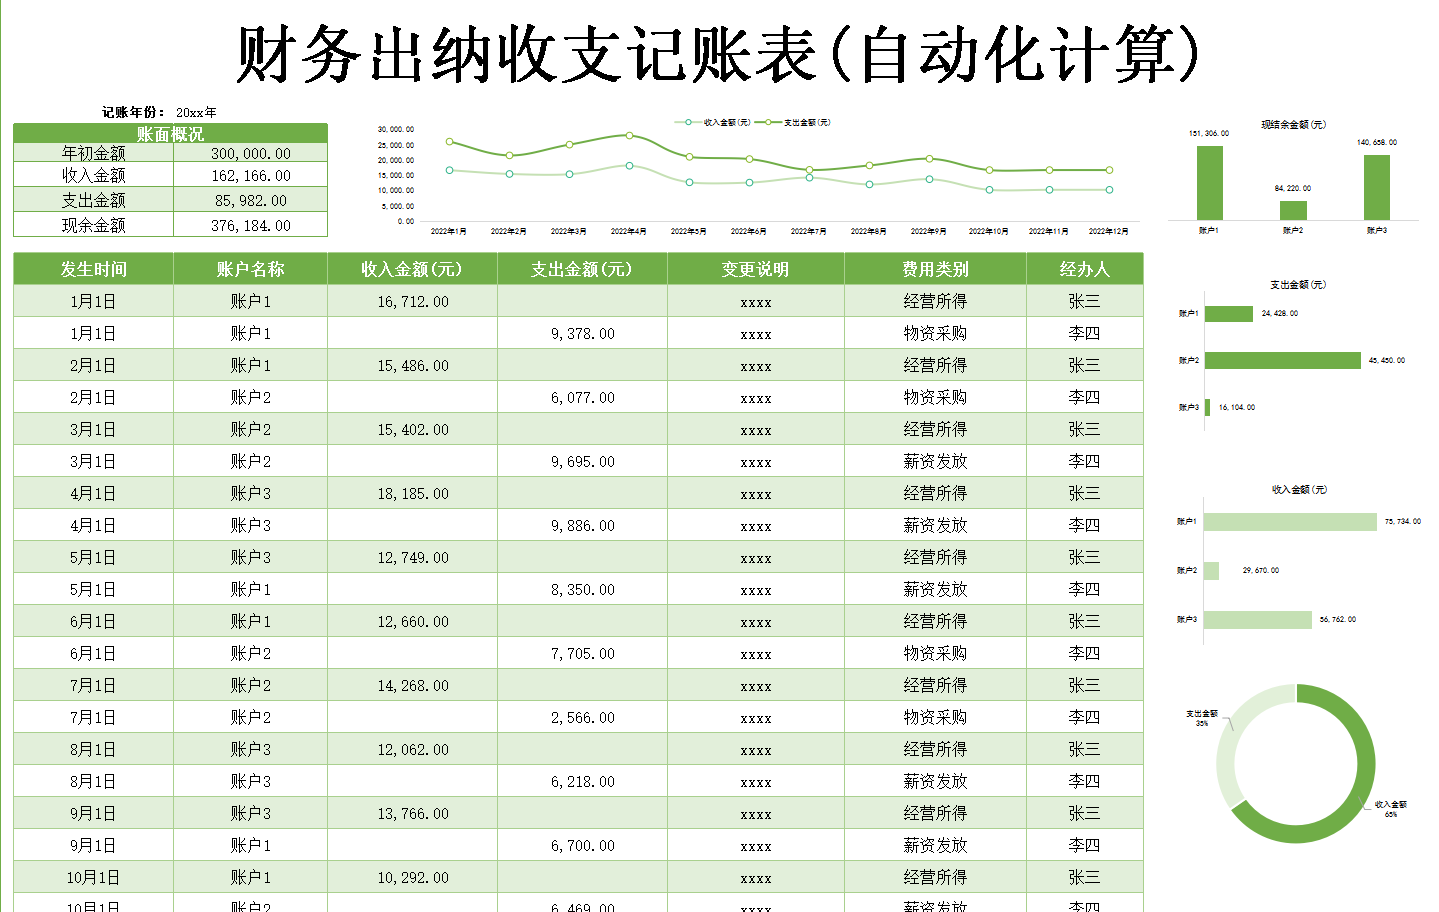Select the 6,700.00 expense cell
Image resolution: width=1439 pixels, height=912 pixels.
(582, 845)
